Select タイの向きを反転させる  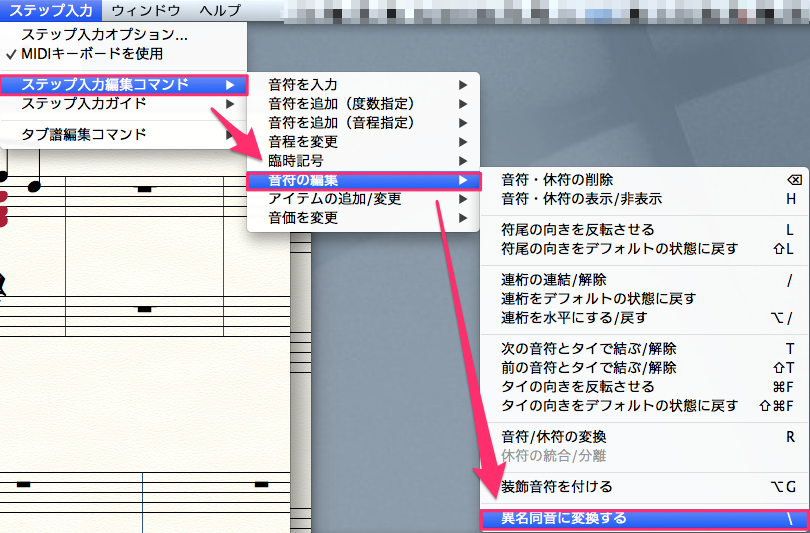645,387
